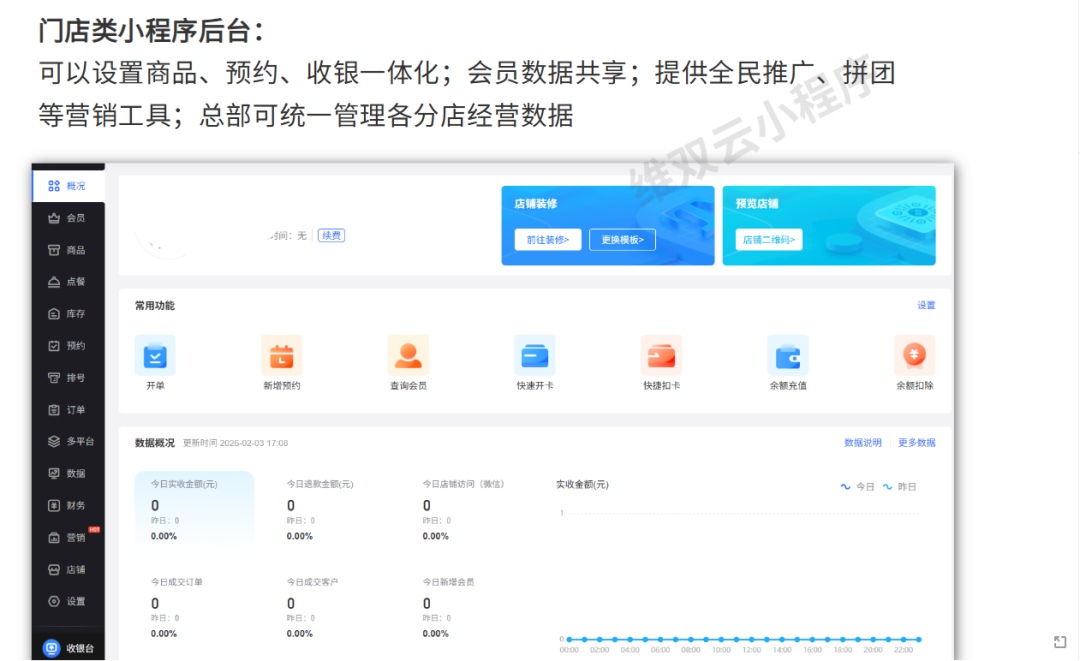Toggle the 今日 series in chart legend
1080x661 pixels.
point(857,487)
